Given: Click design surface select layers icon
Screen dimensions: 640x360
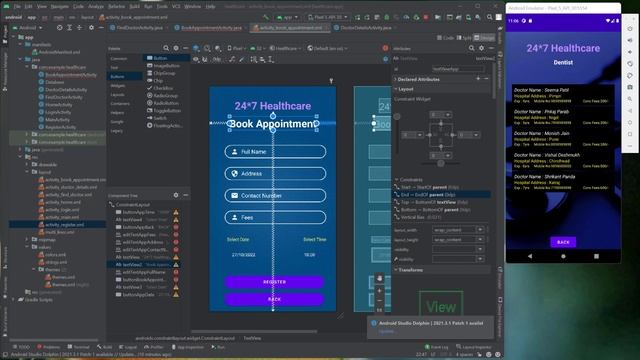Looking at the screenshot, I should pyautogui.click(x=196, y=48).
